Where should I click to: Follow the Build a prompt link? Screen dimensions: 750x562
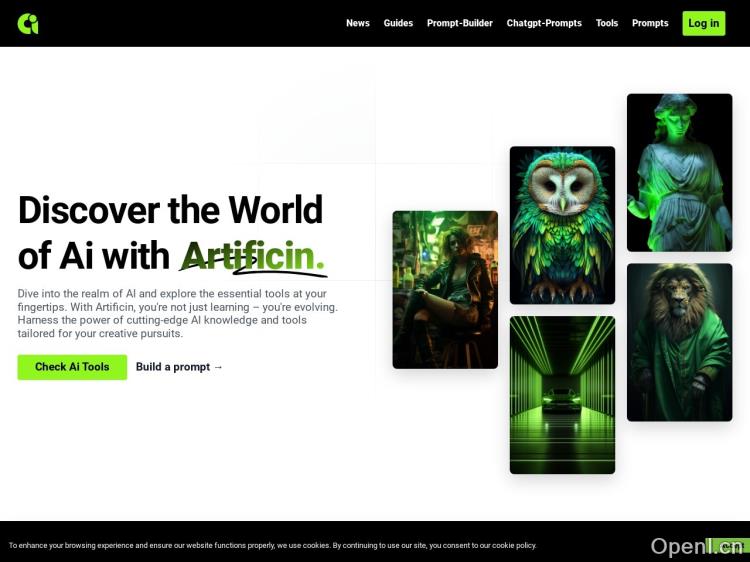[179, 367]
